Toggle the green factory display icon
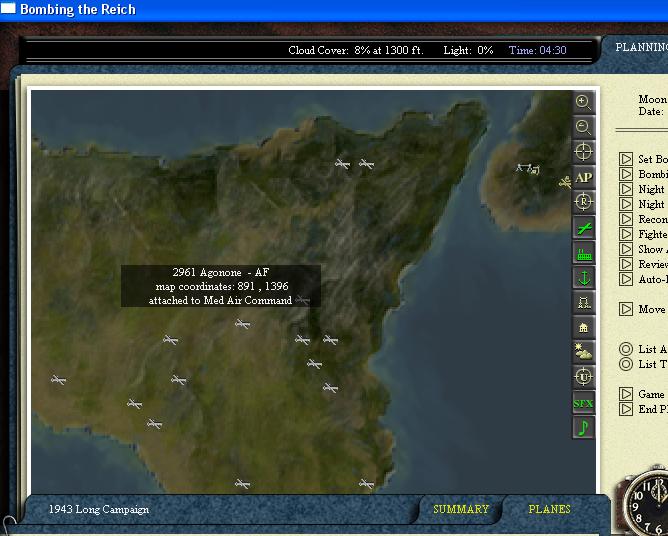Viewport: 668px width, 536px height. pyautogui.click(x=583, y=253)
